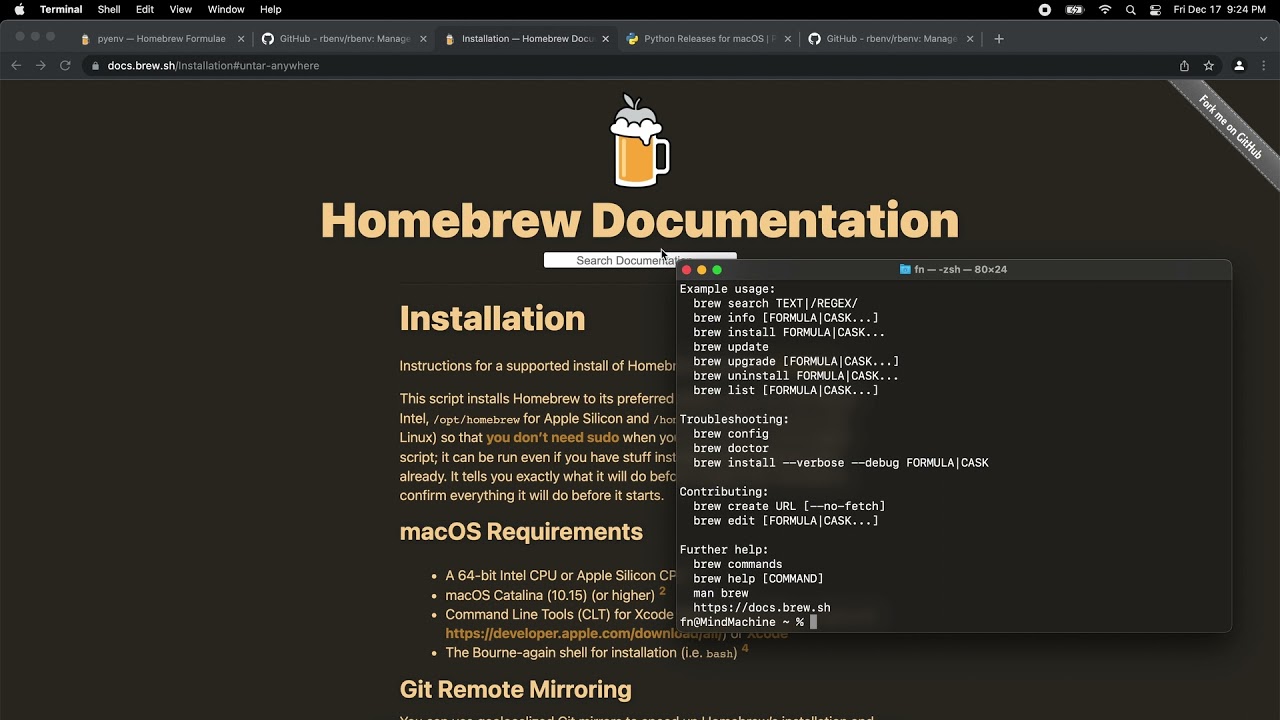The image size is (1280, 720).
Task: Click 'brew doctor' line in terminal
Action: pos(731,448)
